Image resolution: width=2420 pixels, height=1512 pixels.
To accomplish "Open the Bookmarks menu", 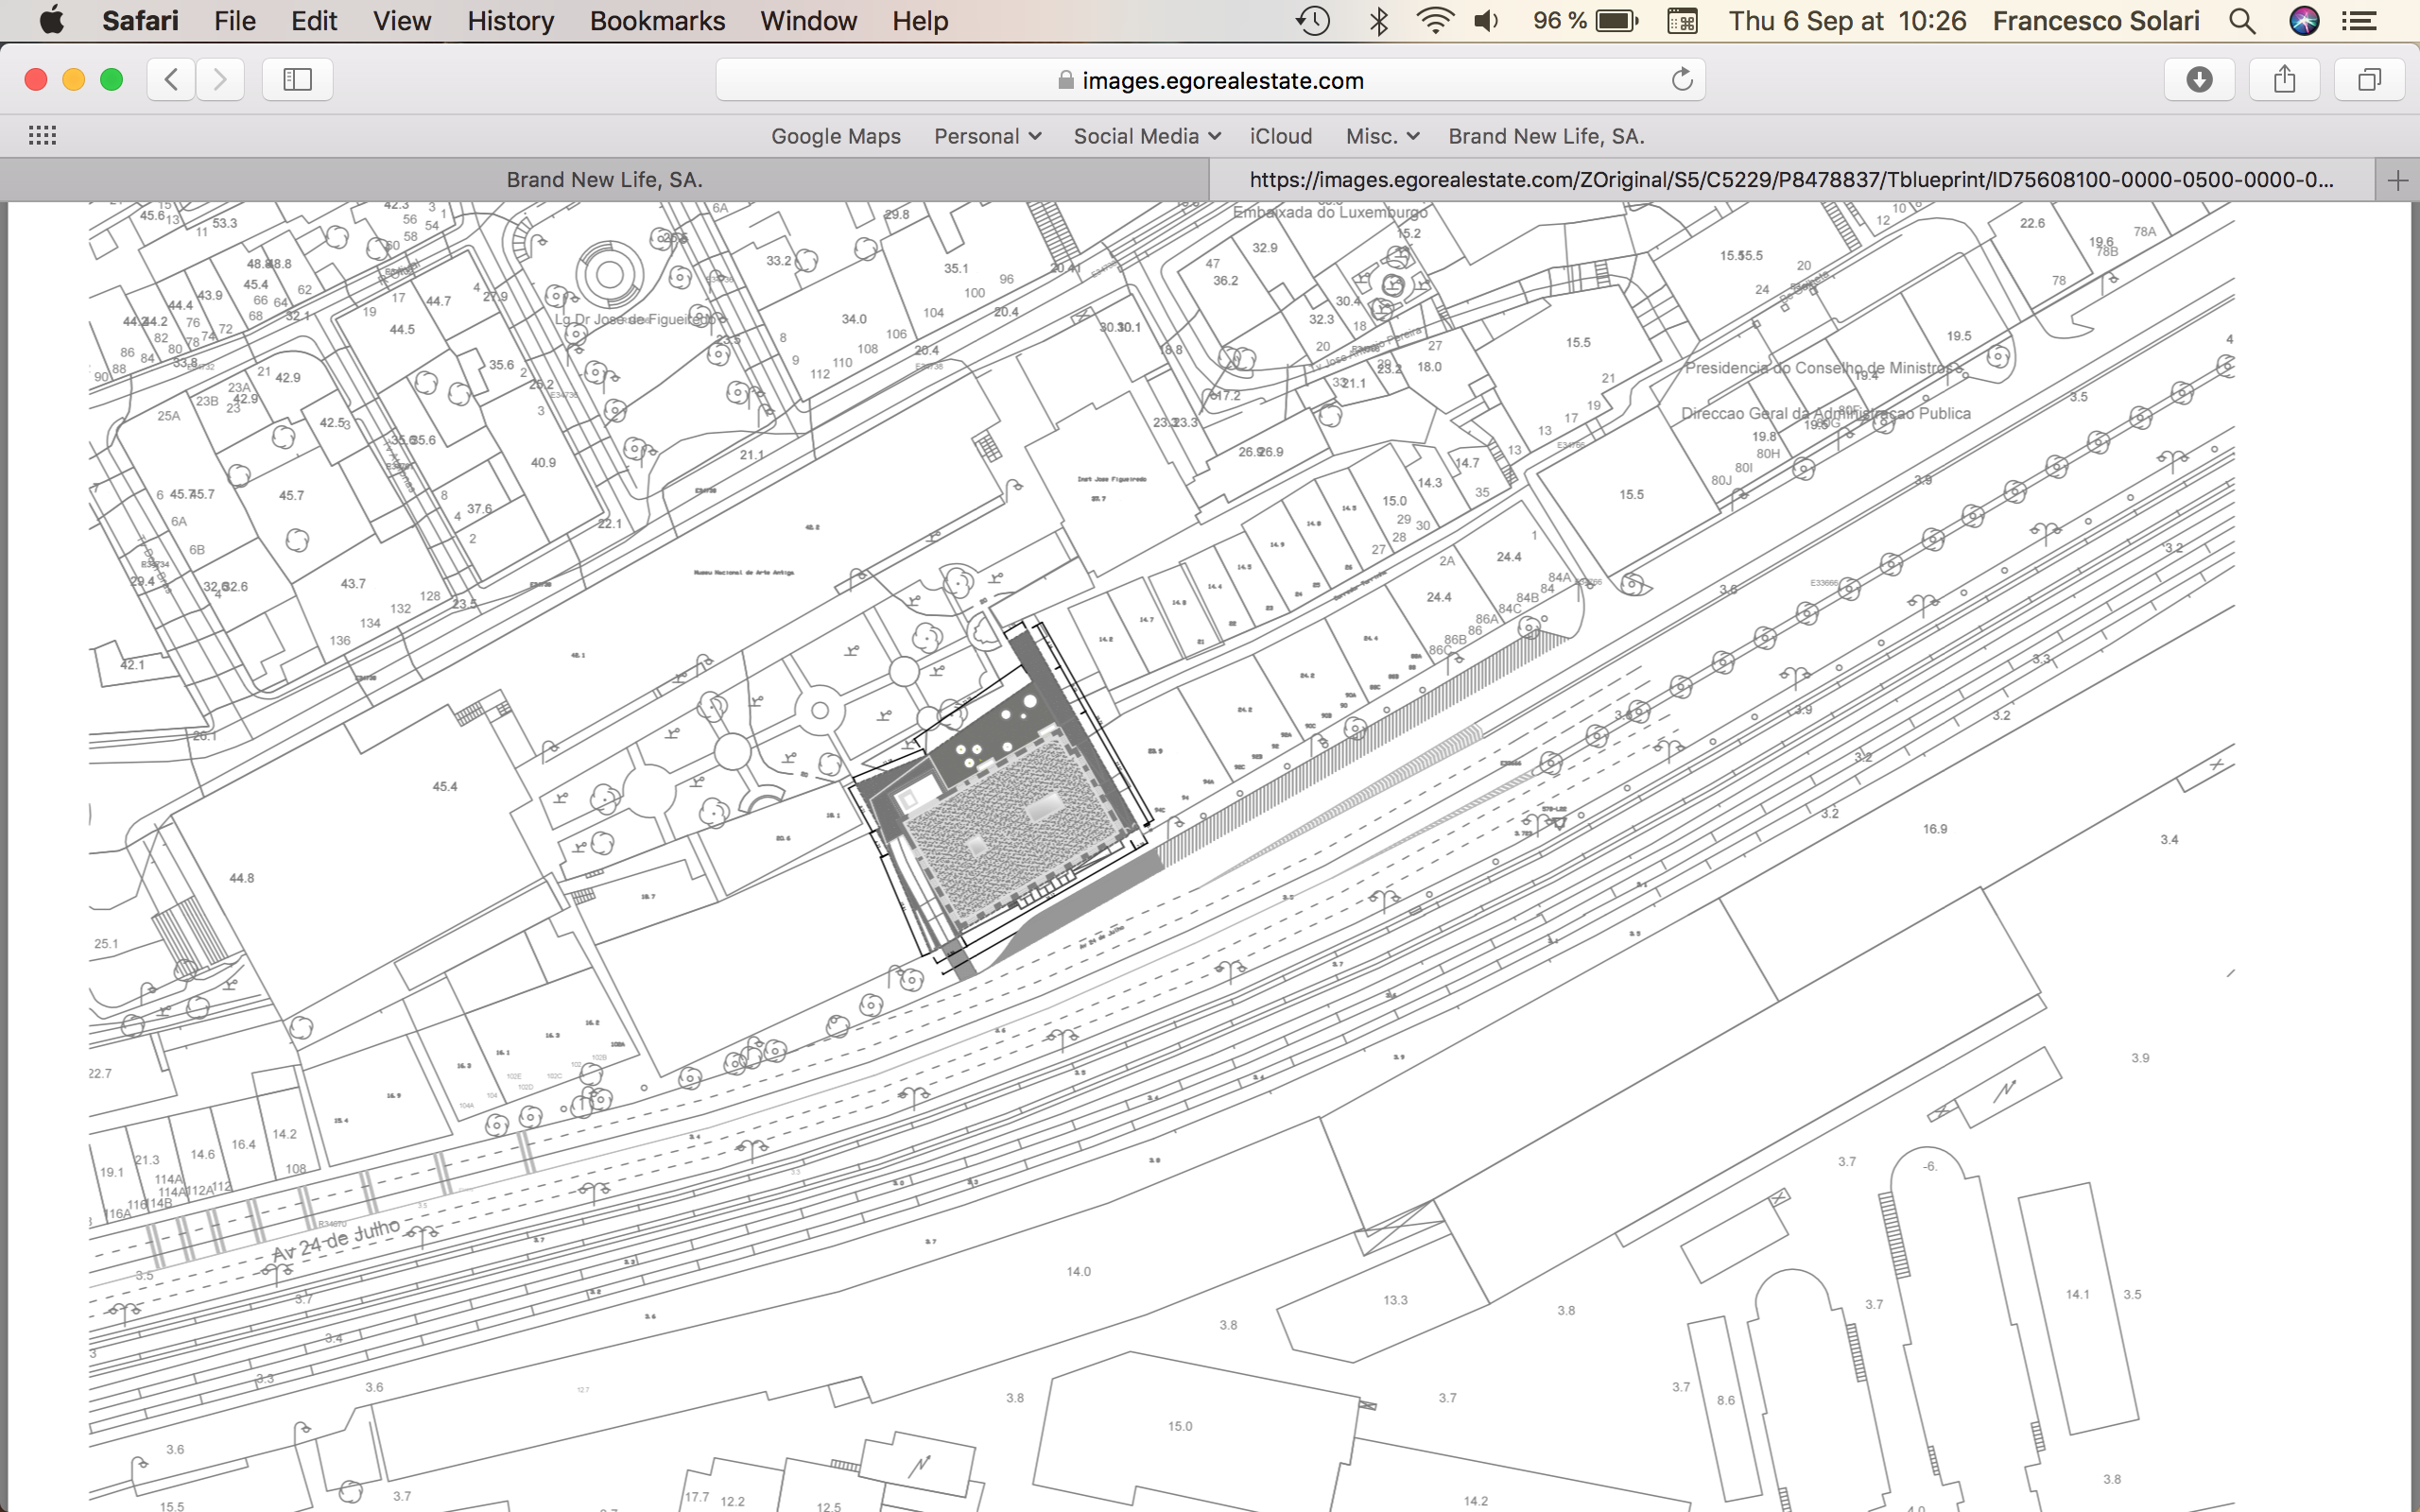I will click(x=657, y=21).
